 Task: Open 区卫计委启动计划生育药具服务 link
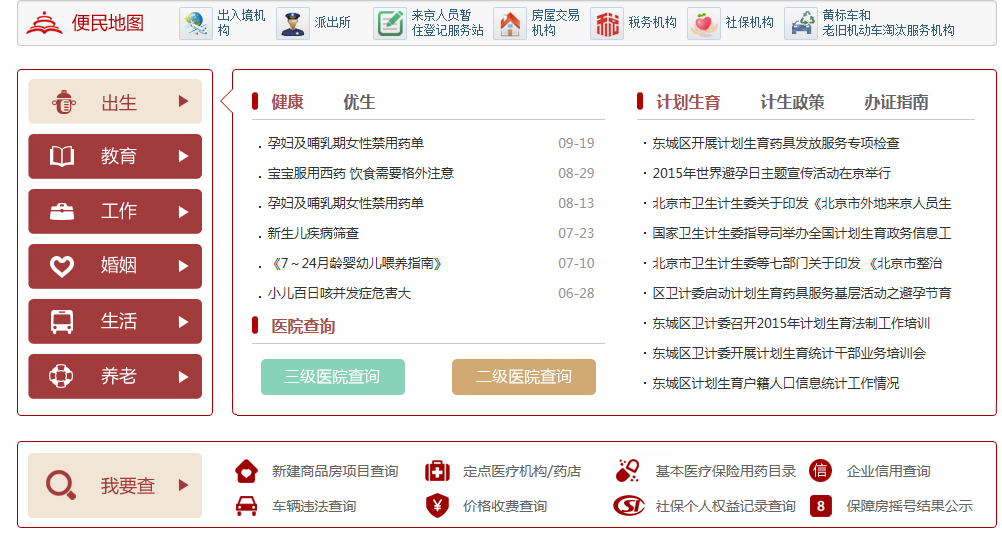(801, 293)
